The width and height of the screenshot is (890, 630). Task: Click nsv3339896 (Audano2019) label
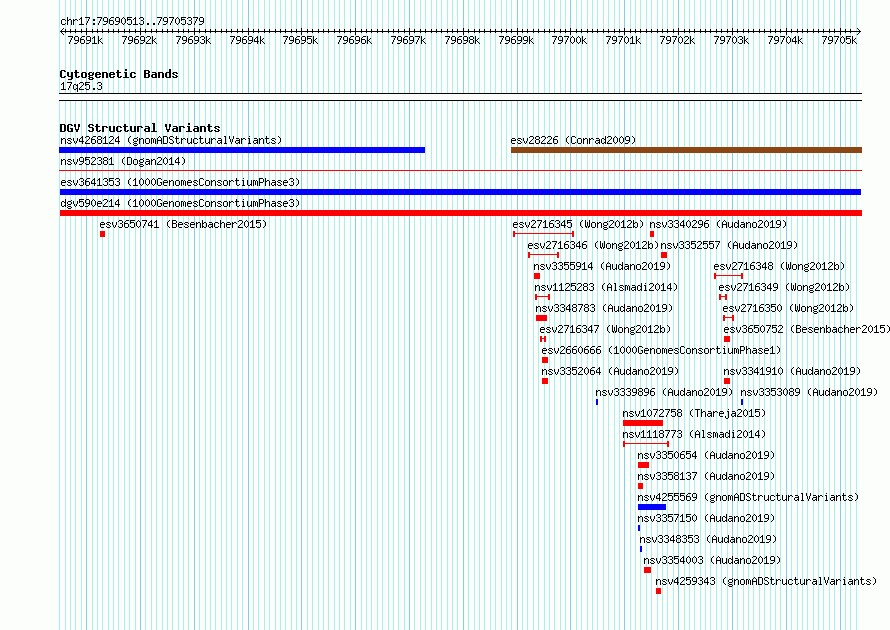pos(664,392)
